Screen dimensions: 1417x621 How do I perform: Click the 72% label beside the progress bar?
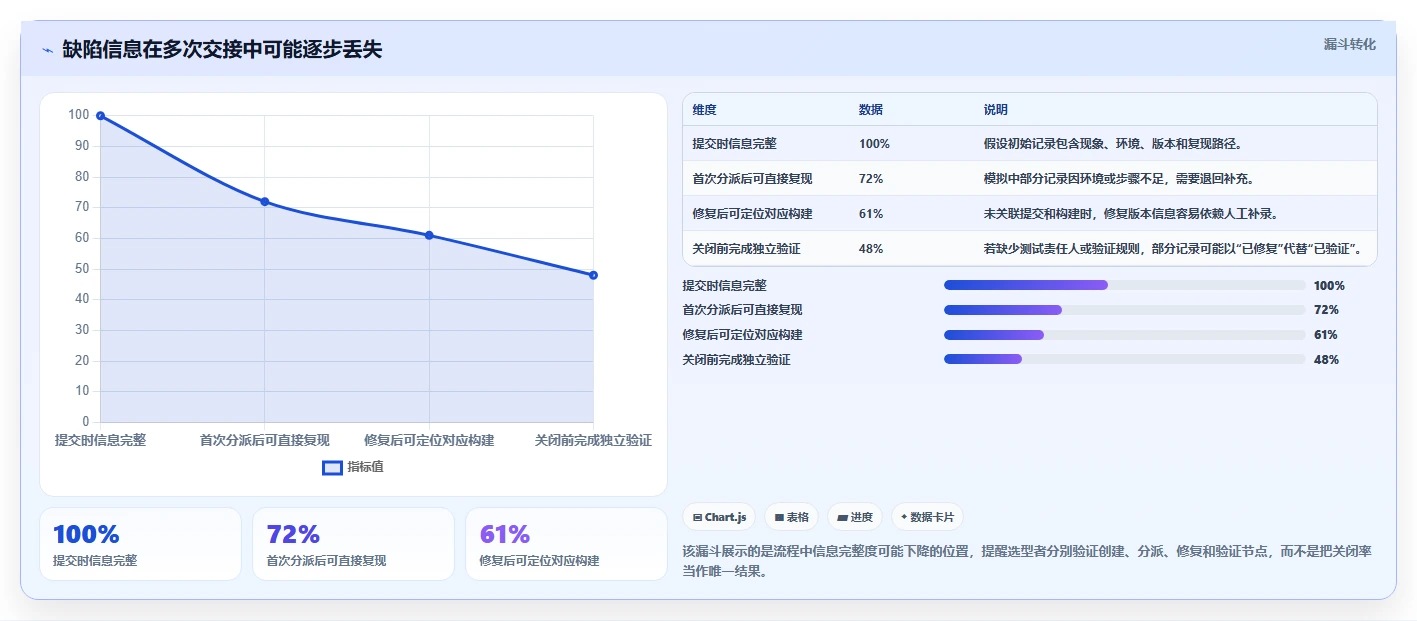click(1326, 310)
